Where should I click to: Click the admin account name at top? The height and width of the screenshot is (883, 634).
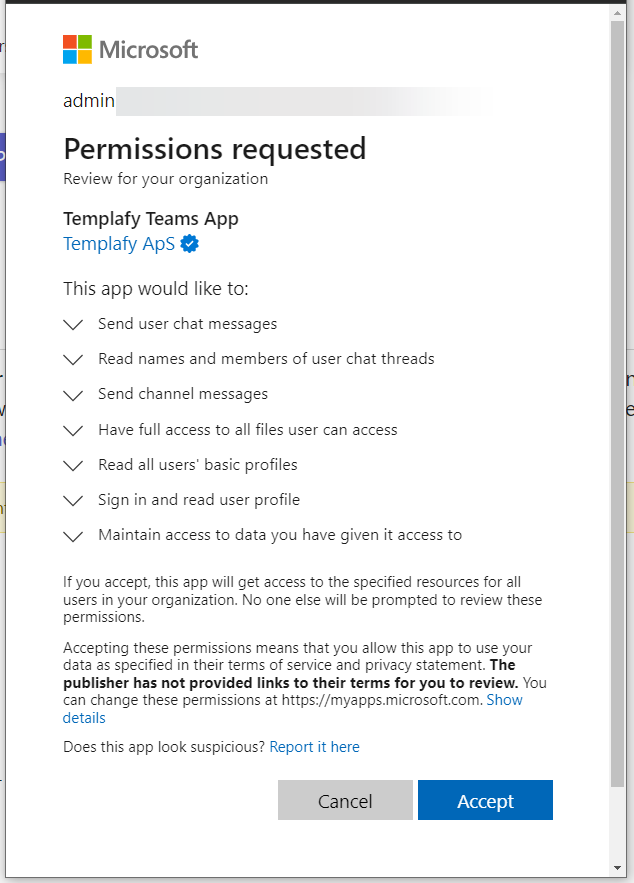click(x=89, y=100)
